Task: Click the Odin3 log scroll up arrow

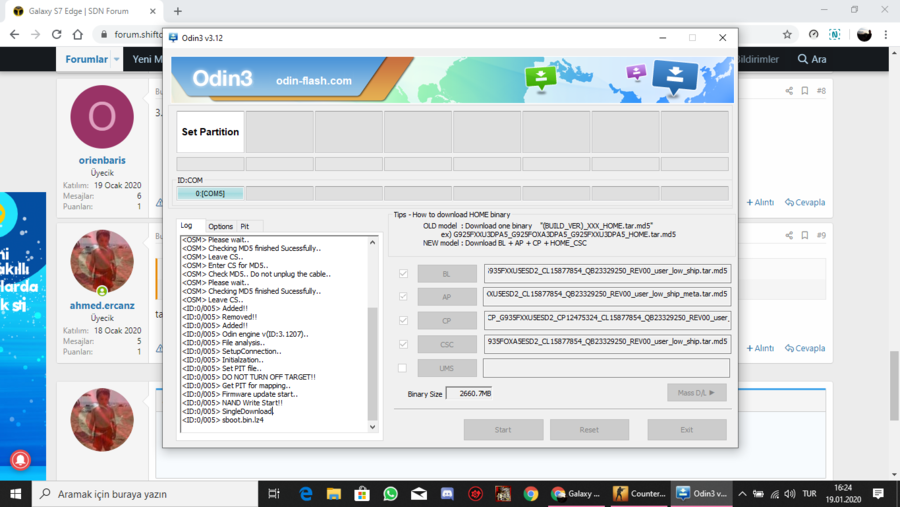Action: [373, 242]
